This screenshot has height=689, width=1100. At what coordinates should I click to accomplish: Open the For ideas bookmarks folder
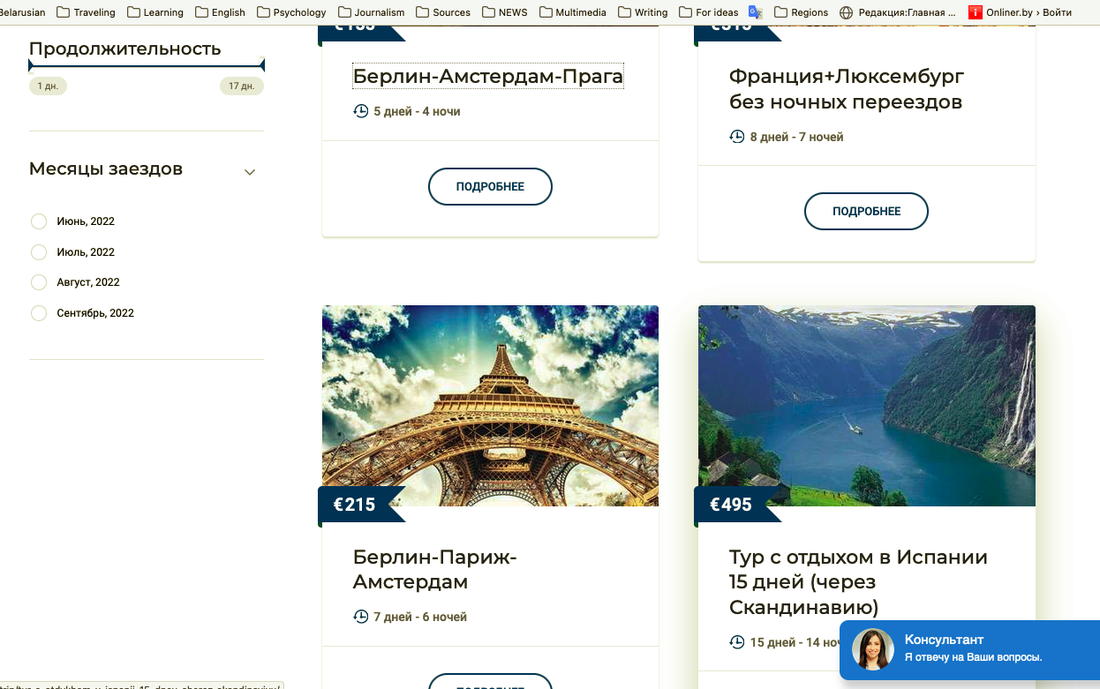pyautogui.click(x=709, y=12)
